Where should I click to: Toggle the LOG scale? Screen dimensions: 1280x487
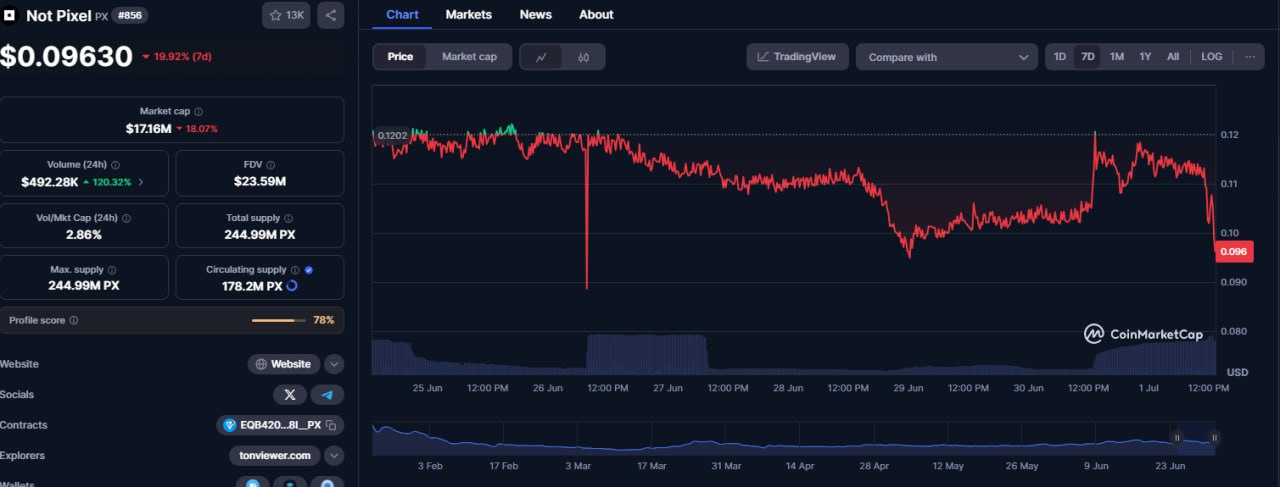click(1211, 57)
